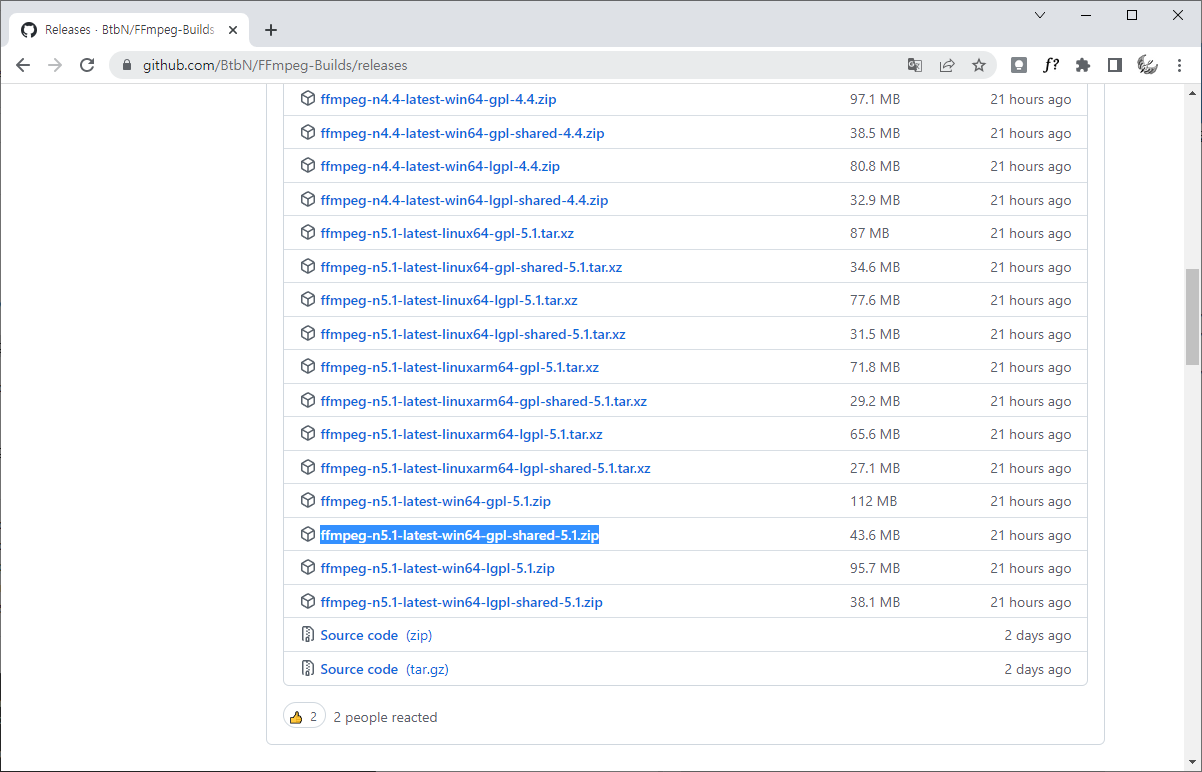This screenshot has height=772, width=1202.
Task: Click package icon for ffmpeg-n5.1-latest-win64-gpl-shared-5.1.zip
Action: 308,535
